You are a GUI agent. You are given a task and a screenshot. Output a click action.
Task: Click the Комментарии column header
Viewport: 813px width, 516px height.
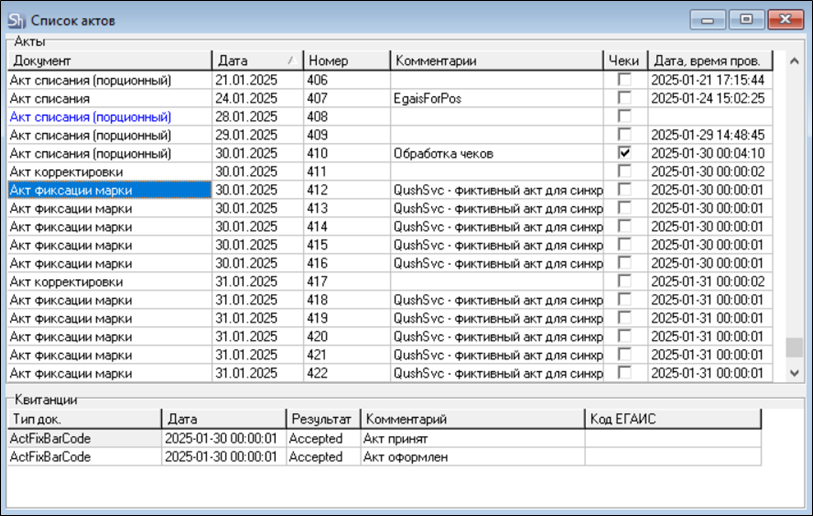[495, 61]
